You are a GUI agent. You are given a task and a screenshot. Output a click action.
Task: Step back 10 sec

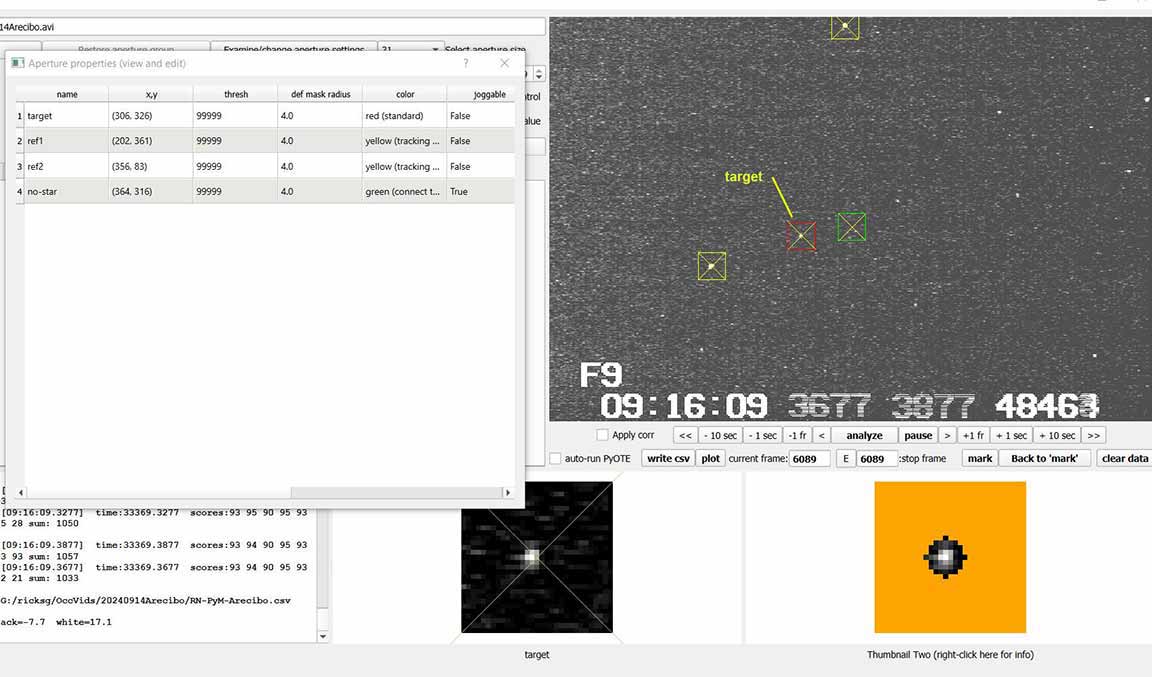[x=720, y=435]
